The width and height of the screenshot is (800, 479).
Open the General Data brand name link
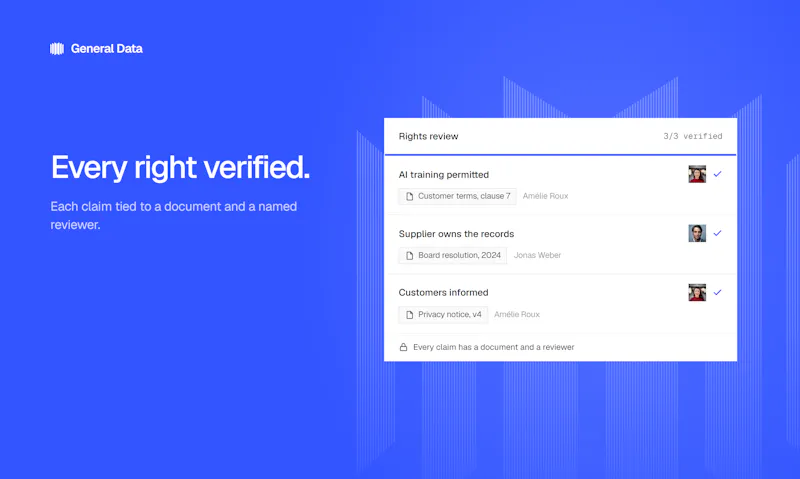point(107,48)
